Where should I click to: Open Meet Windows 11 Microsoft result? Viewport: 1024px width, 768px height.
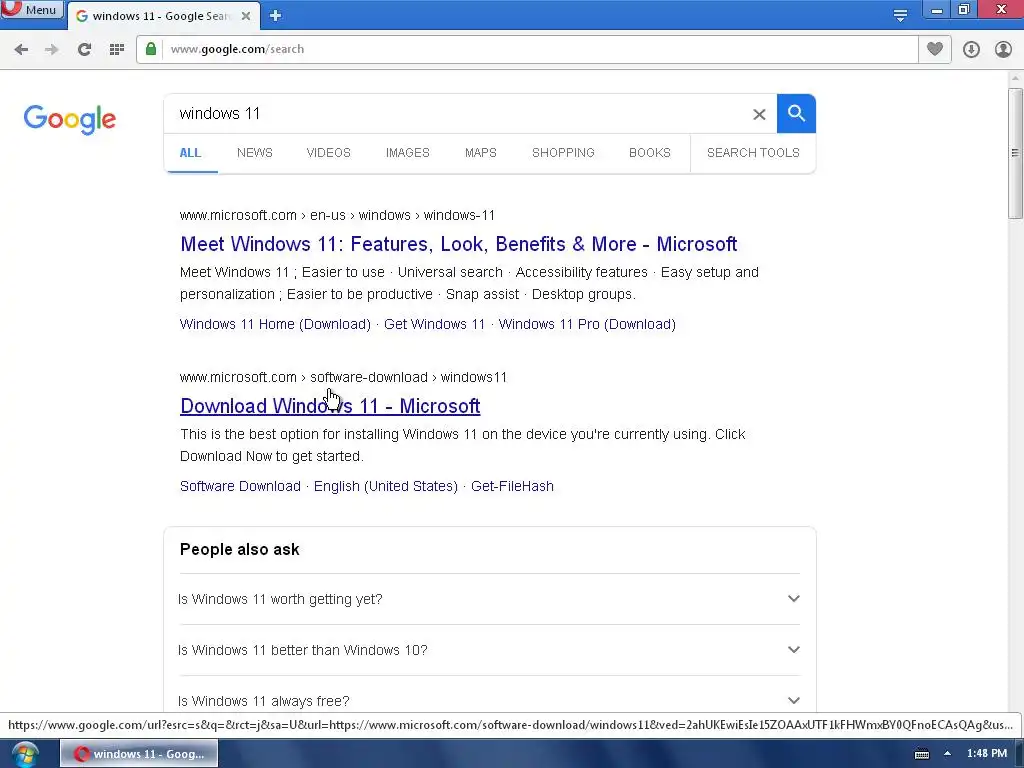click(458, 244)
